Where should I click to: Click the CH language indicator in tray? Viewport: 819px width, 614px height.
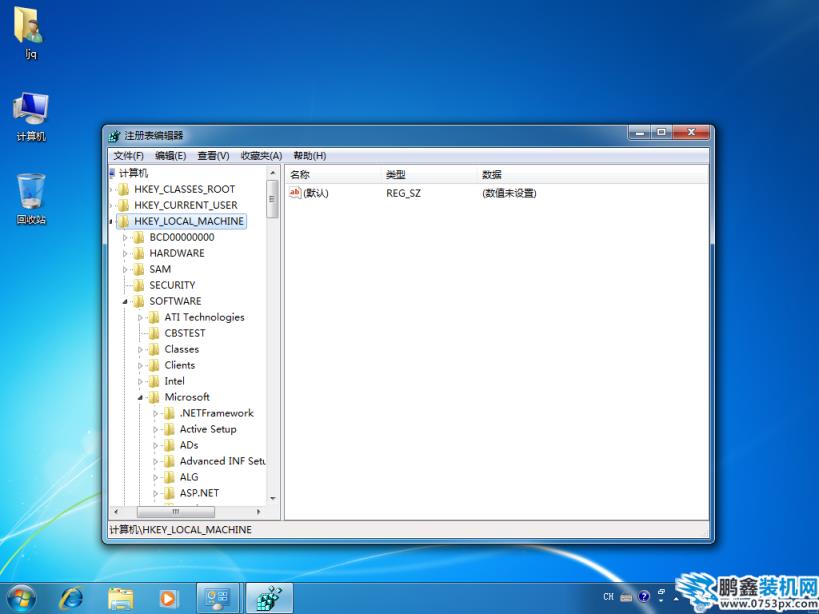click(609, 596)
